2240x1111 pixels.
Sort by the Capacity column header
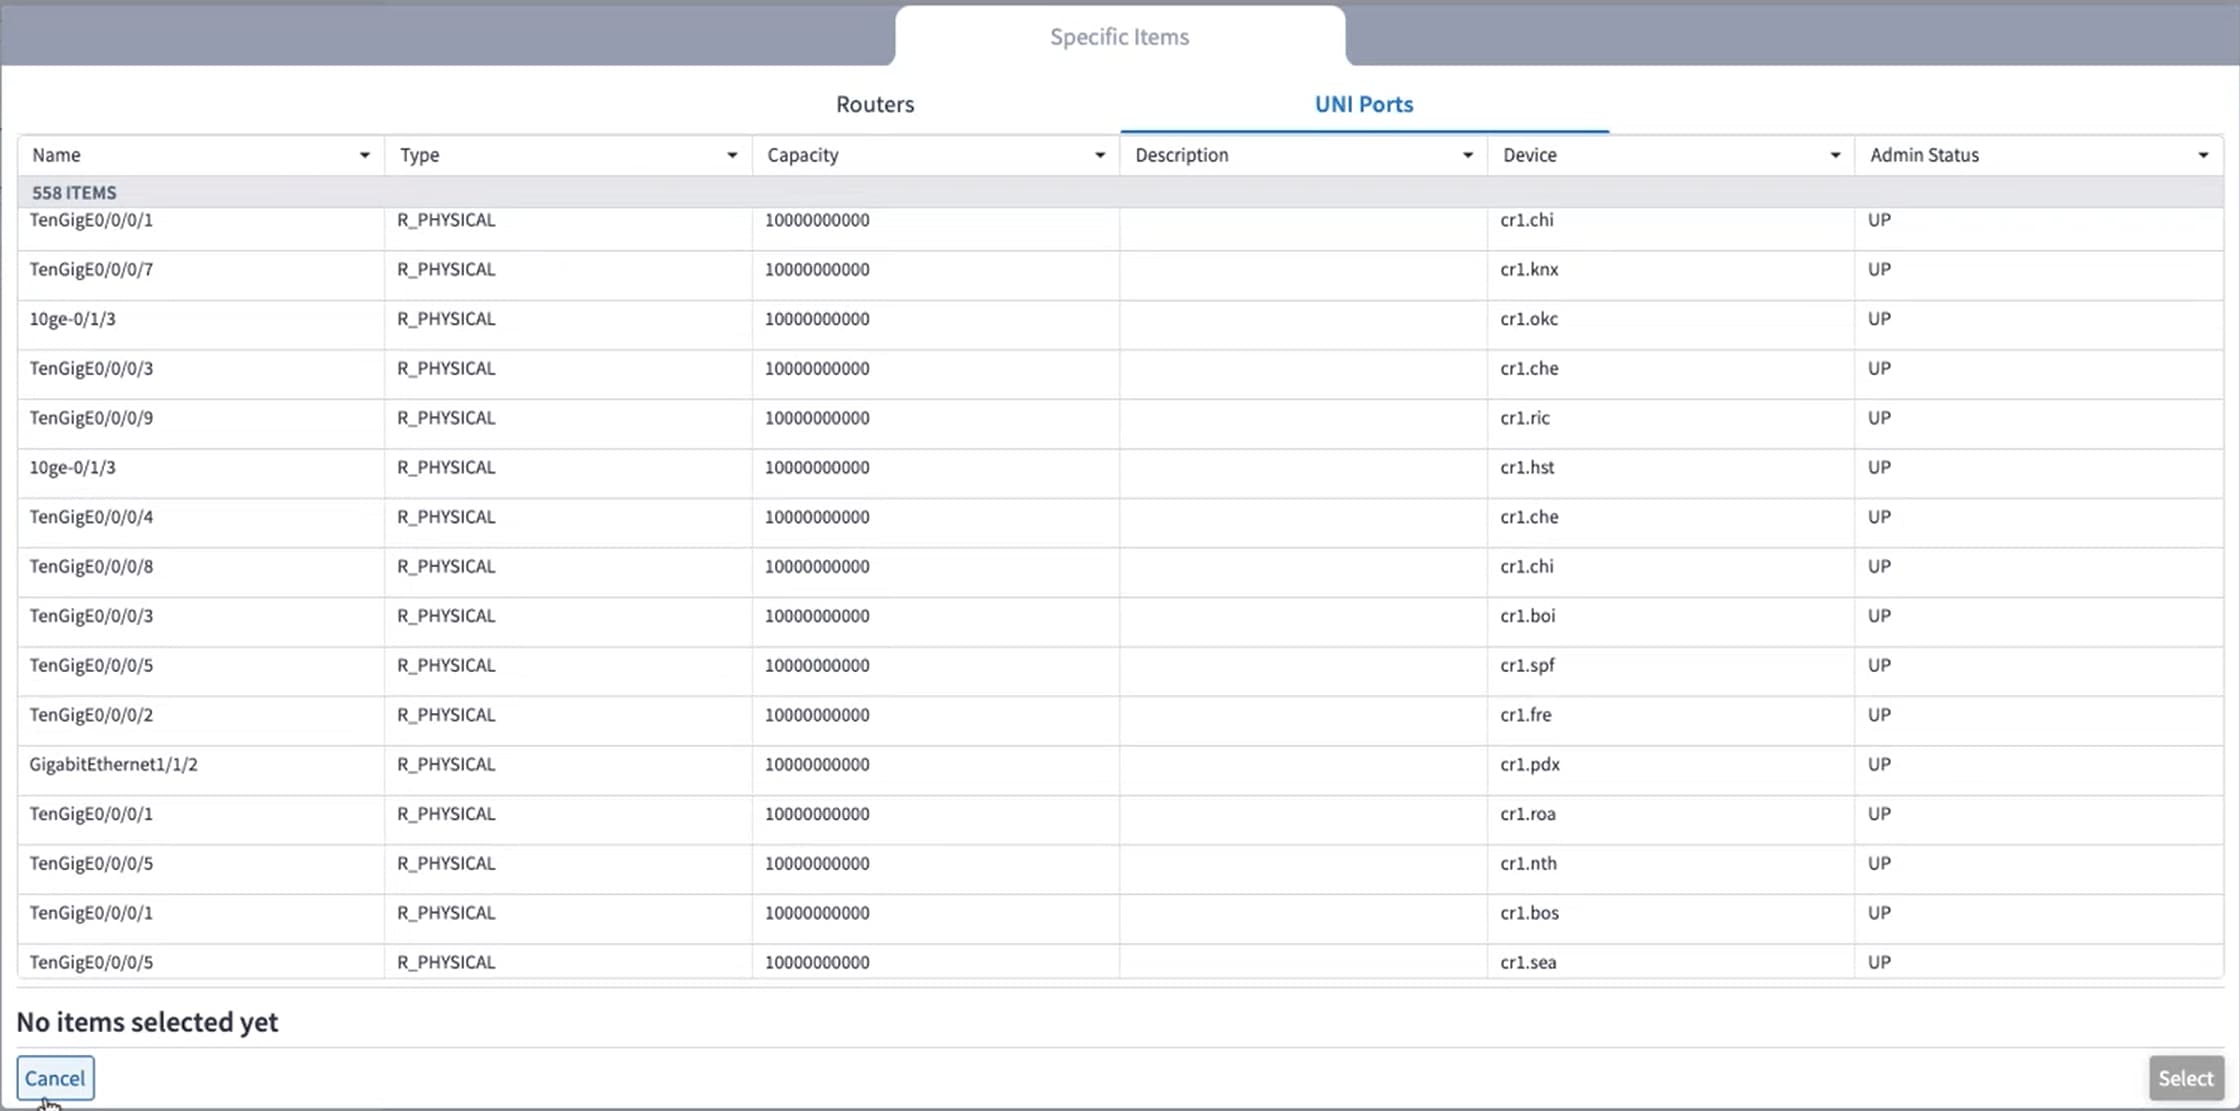coord(803,155)
